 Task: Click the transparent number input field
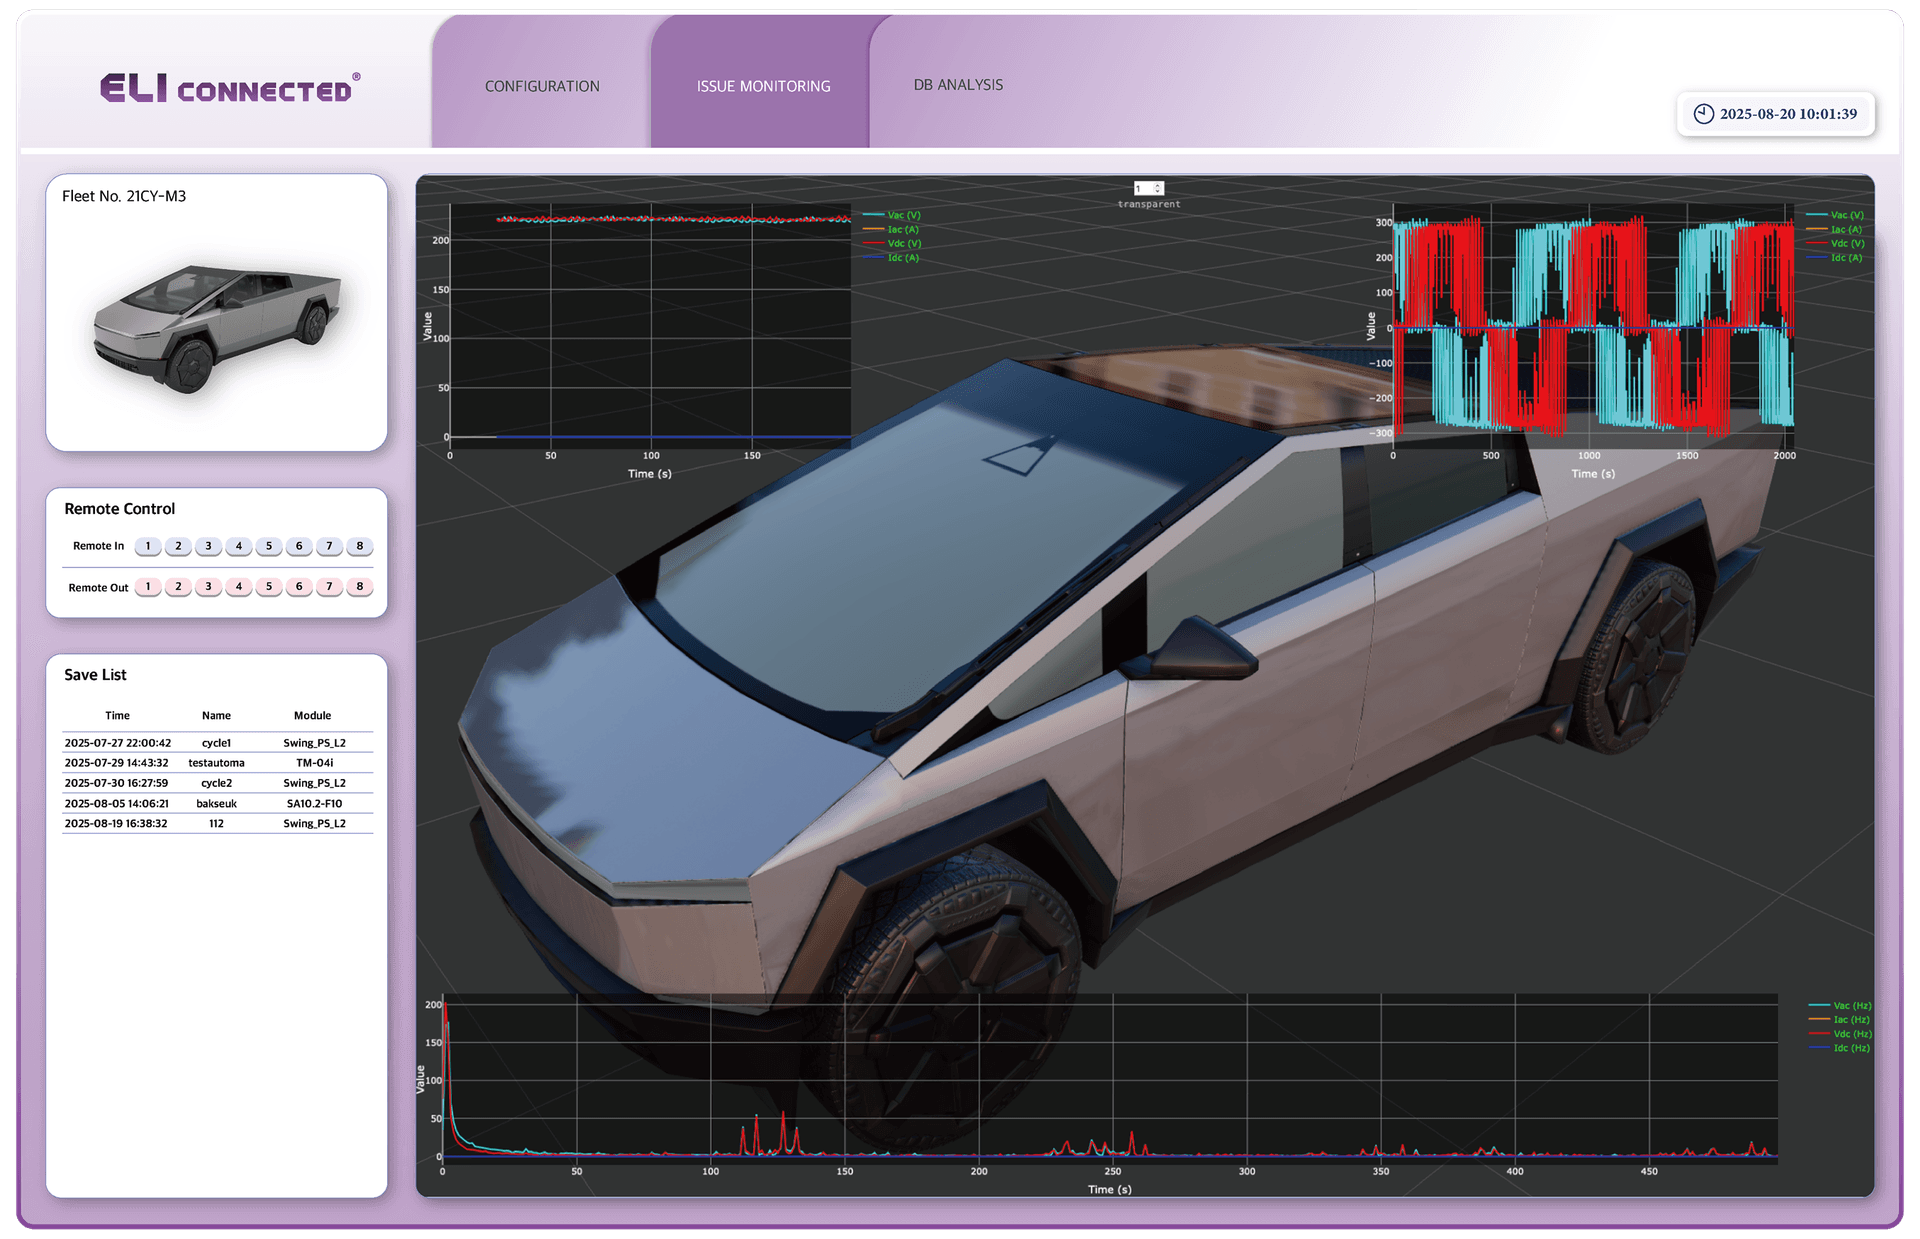point(1143,188)
